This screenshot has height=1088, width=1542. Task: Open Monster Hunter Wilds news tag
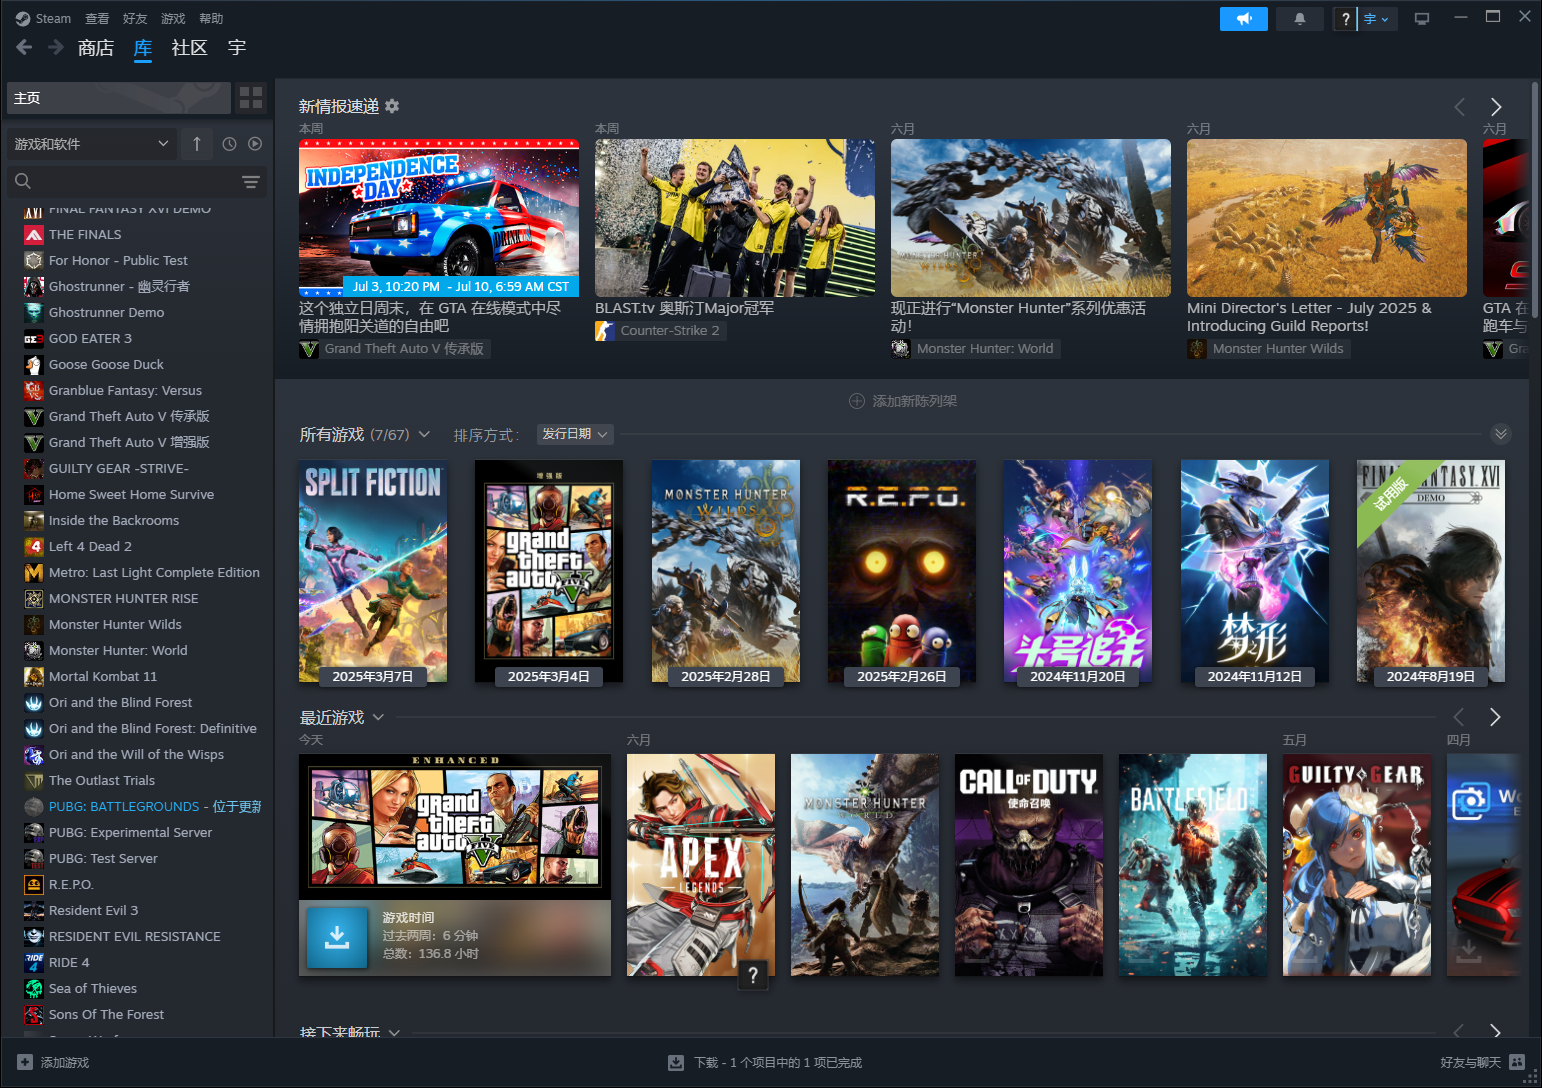1269,349
